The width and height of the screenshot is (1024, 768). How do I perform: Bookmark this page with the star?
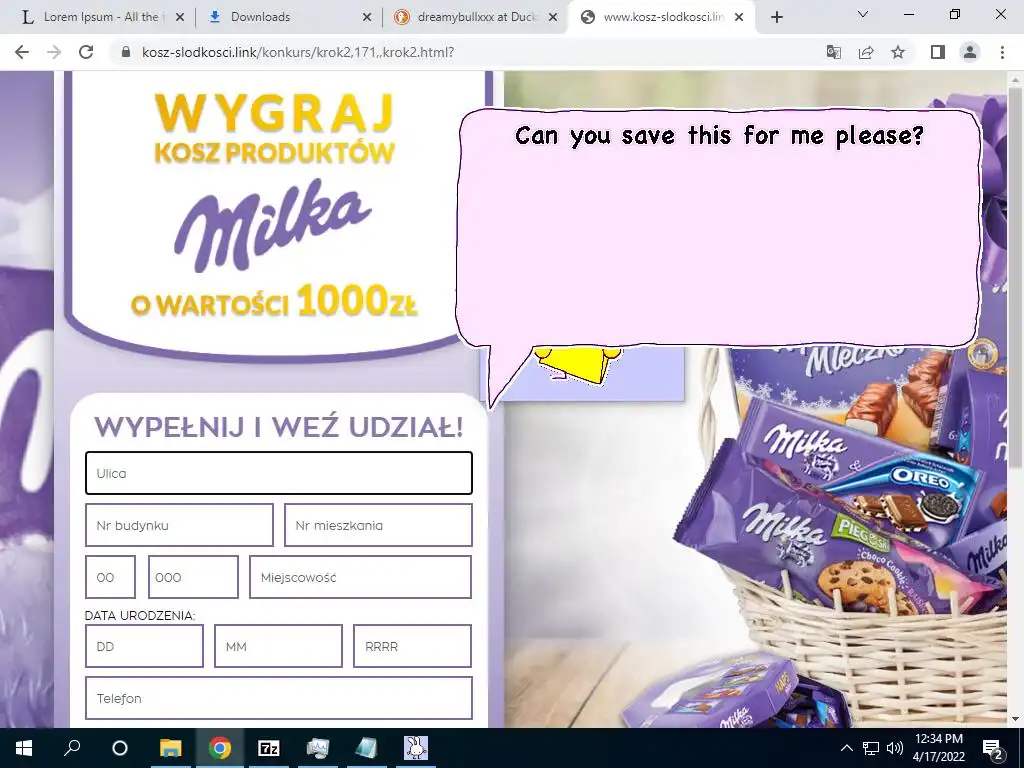click(898, 52)
